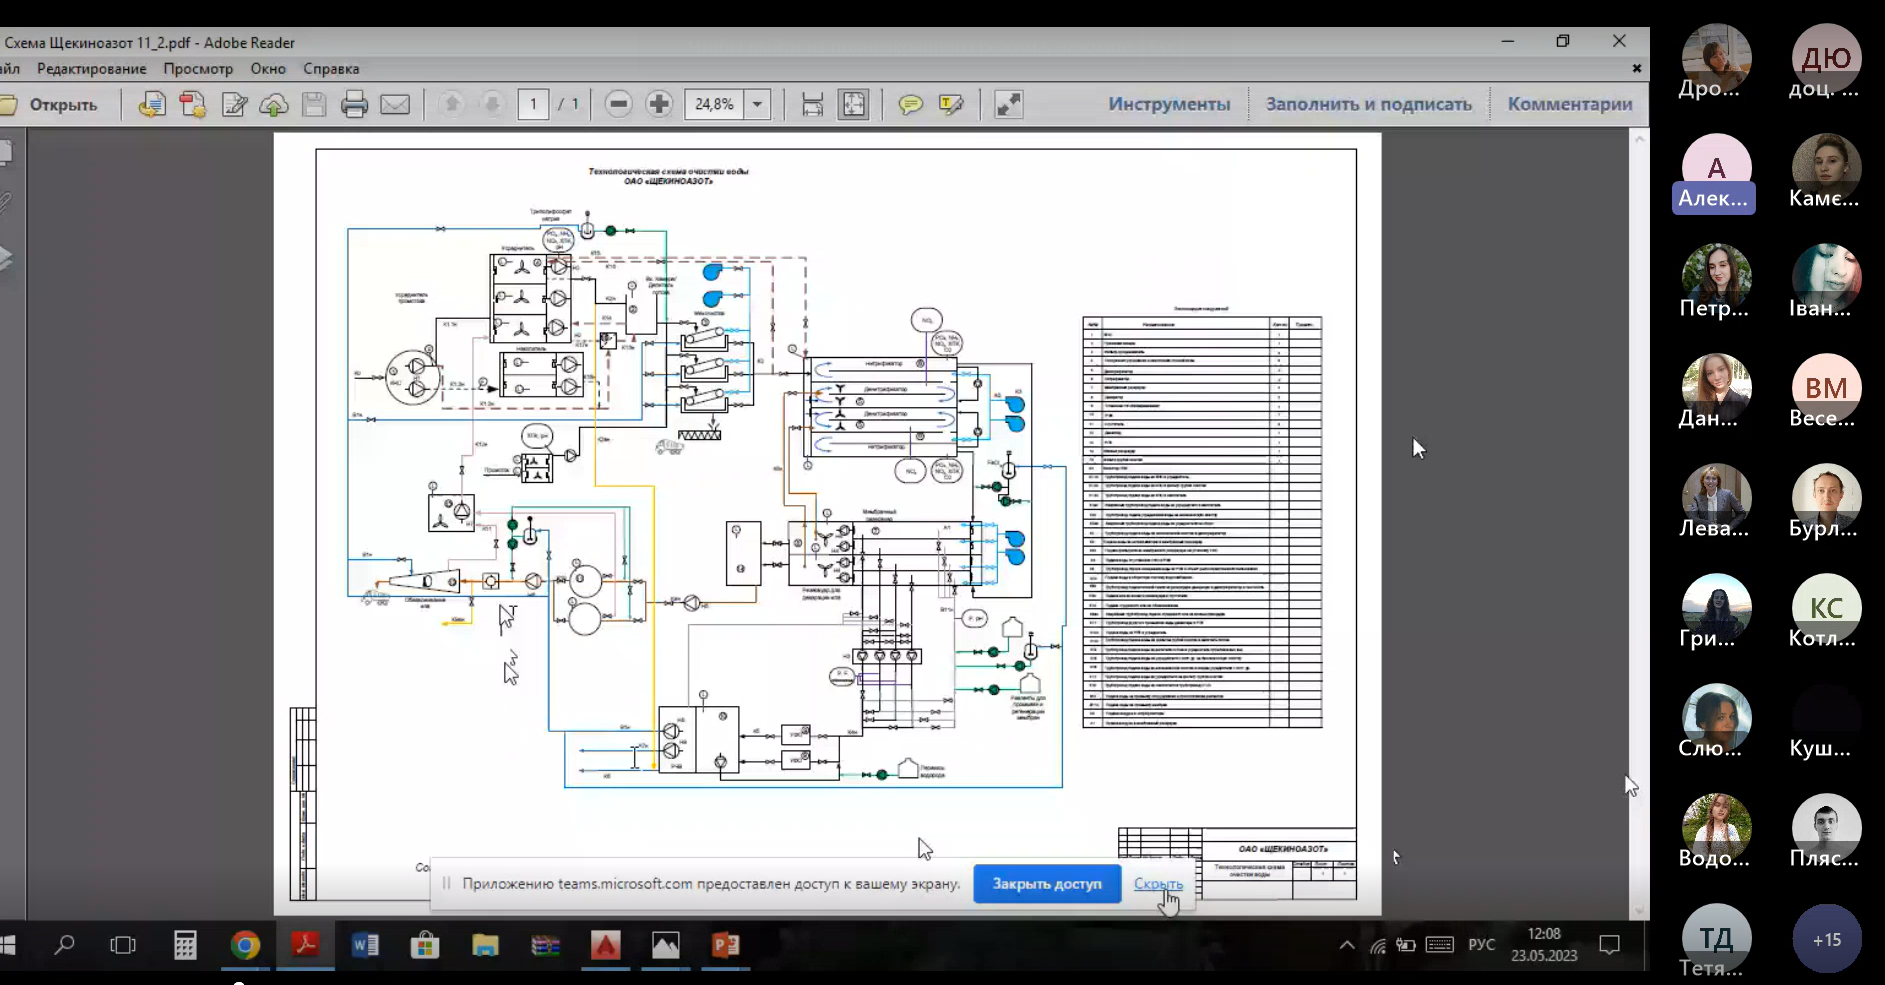Open the Комментарии panel
Screen dimensions: 1885x985
point(1570,104)
